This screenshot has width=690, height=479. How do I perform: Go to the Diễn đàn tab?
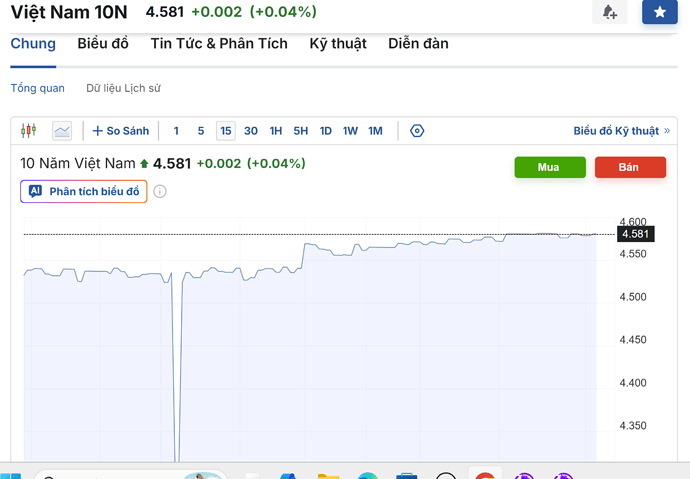418,44
